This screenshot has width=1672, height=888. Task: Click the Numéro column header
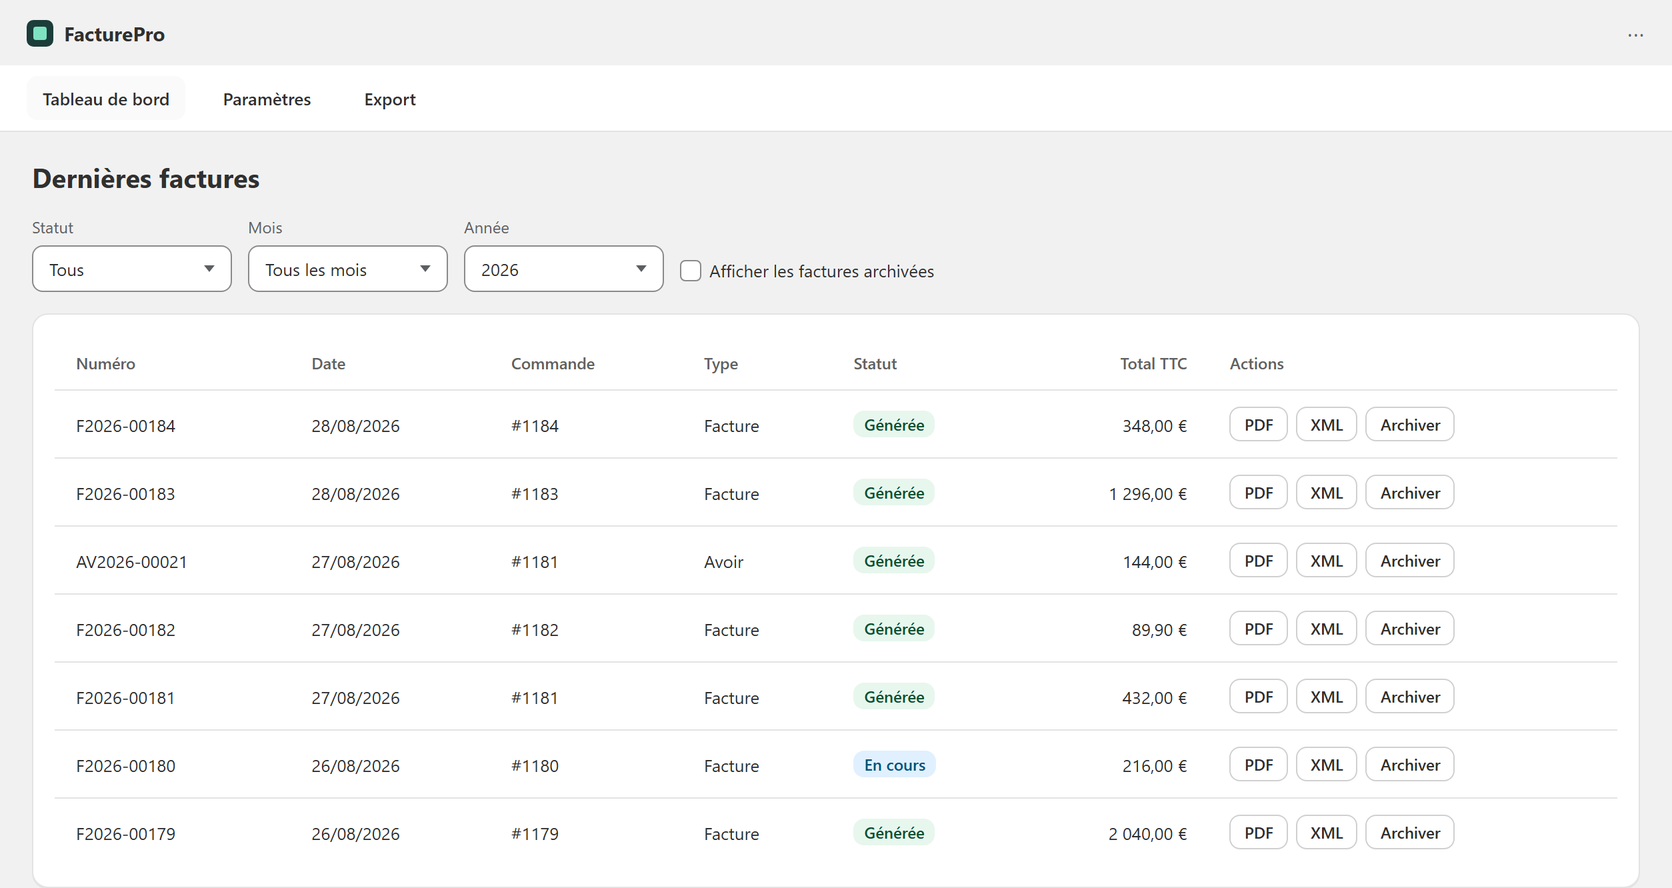coord(106,364)
